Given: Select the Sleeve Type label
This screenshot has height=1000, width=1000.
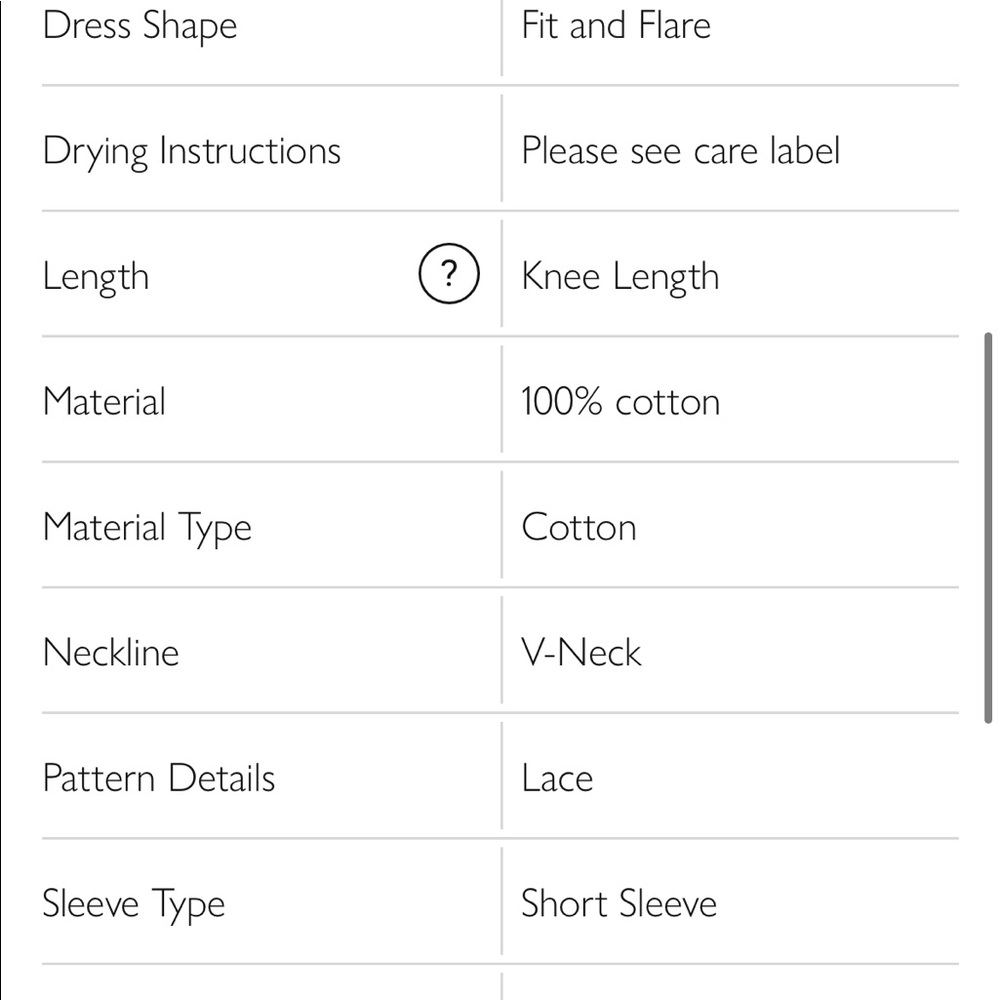Looking at the screenshot, I should click(x=134, y=905).
